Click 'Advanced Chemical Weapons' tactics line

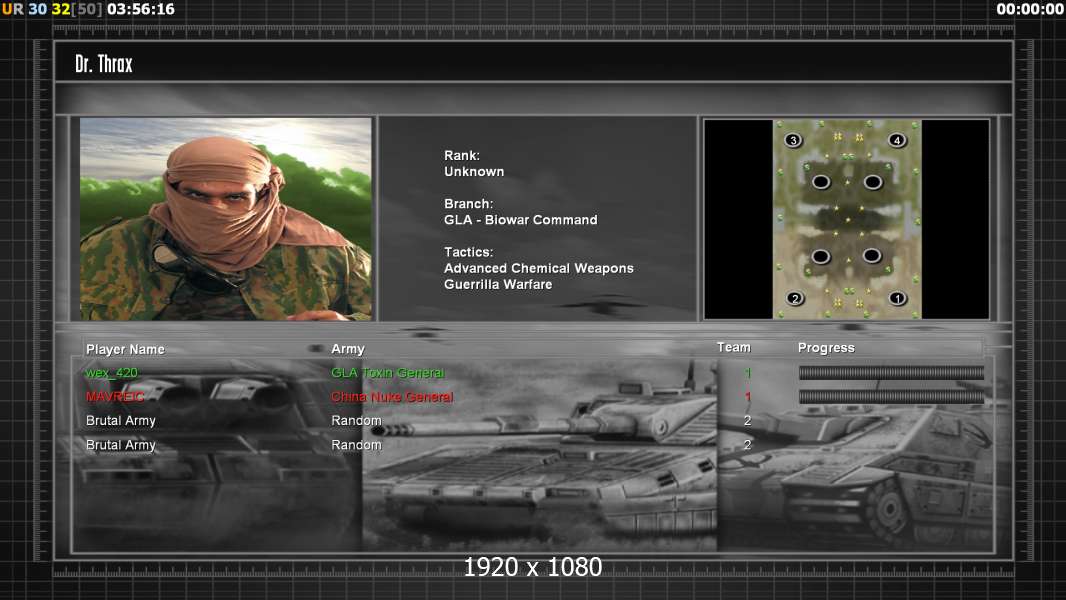(x=538, y=268)
